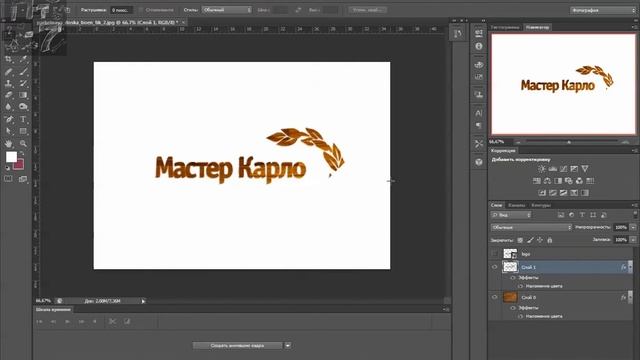
Task: Reset to default colors icon
Action: click(x=7, y=168)
